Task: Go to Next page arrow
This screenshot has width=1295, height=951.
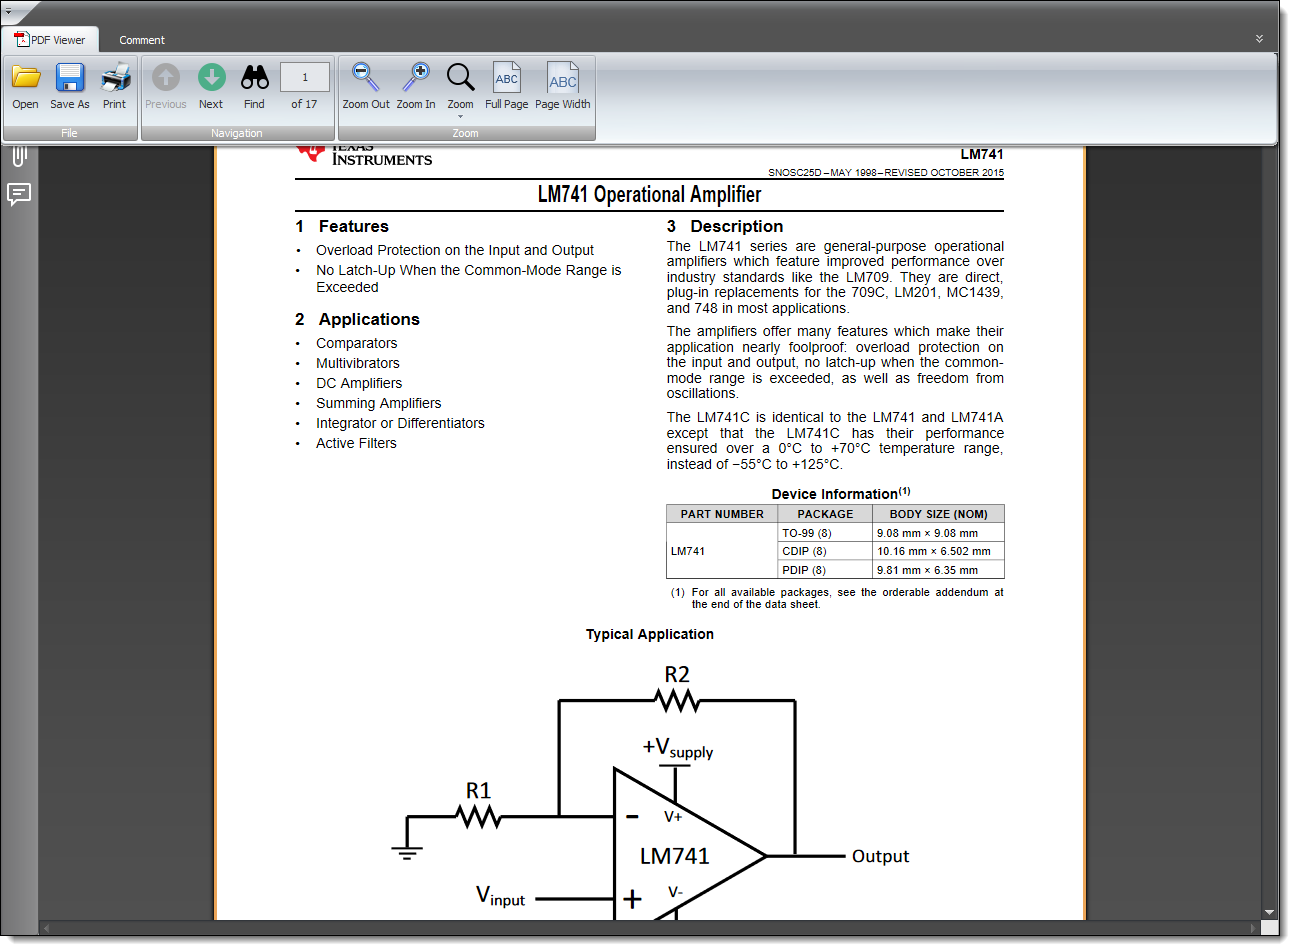Action: (211, 77)
